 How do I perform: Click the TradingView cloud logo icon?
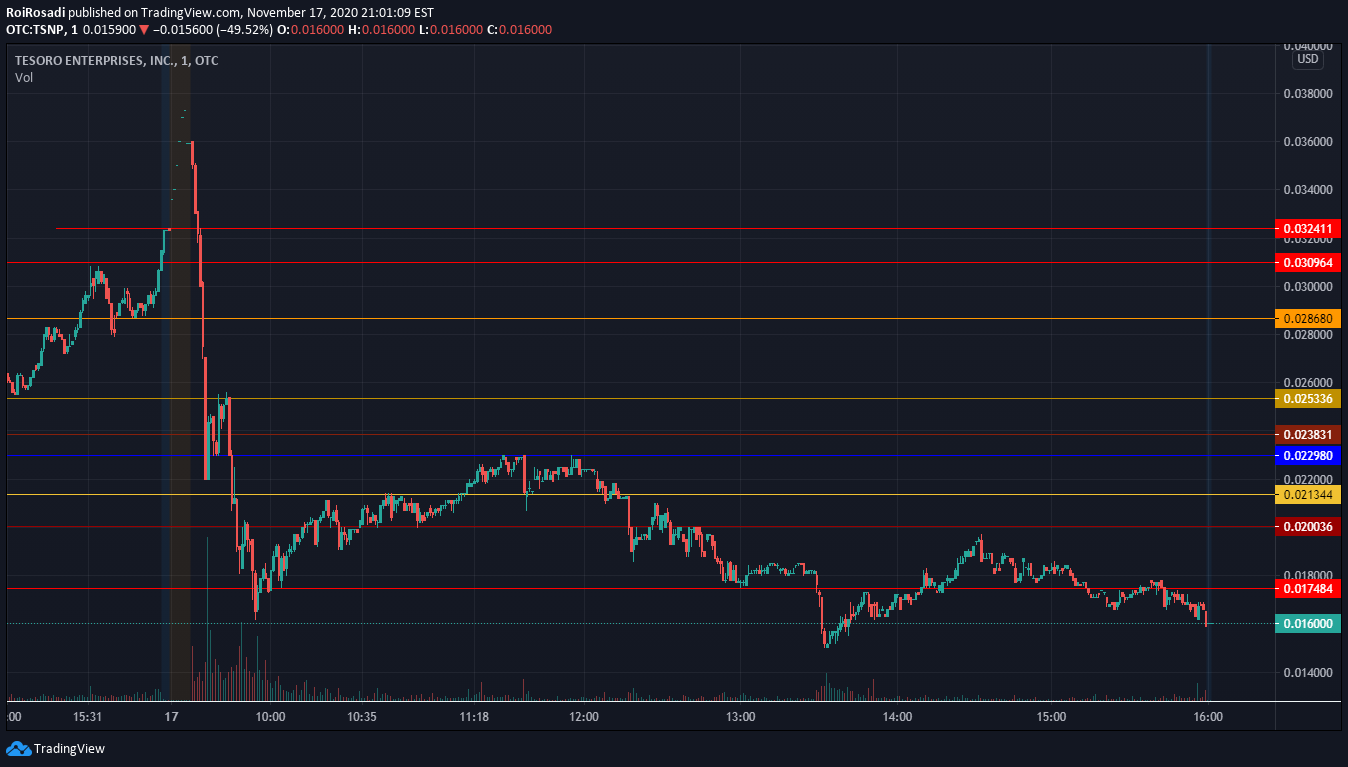(x=18, y=748)
